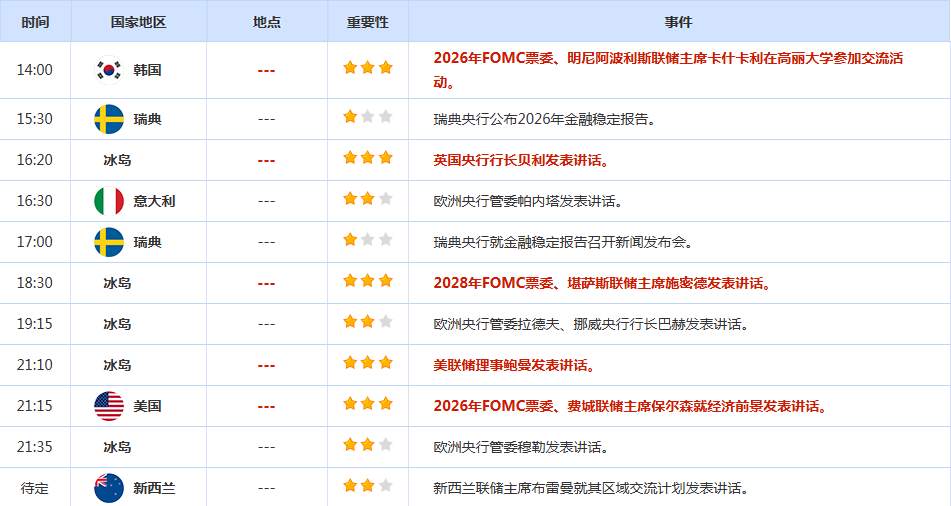Click the Italy flag icon
This screenshot has width=951, height=506.
tap(109, 201)
